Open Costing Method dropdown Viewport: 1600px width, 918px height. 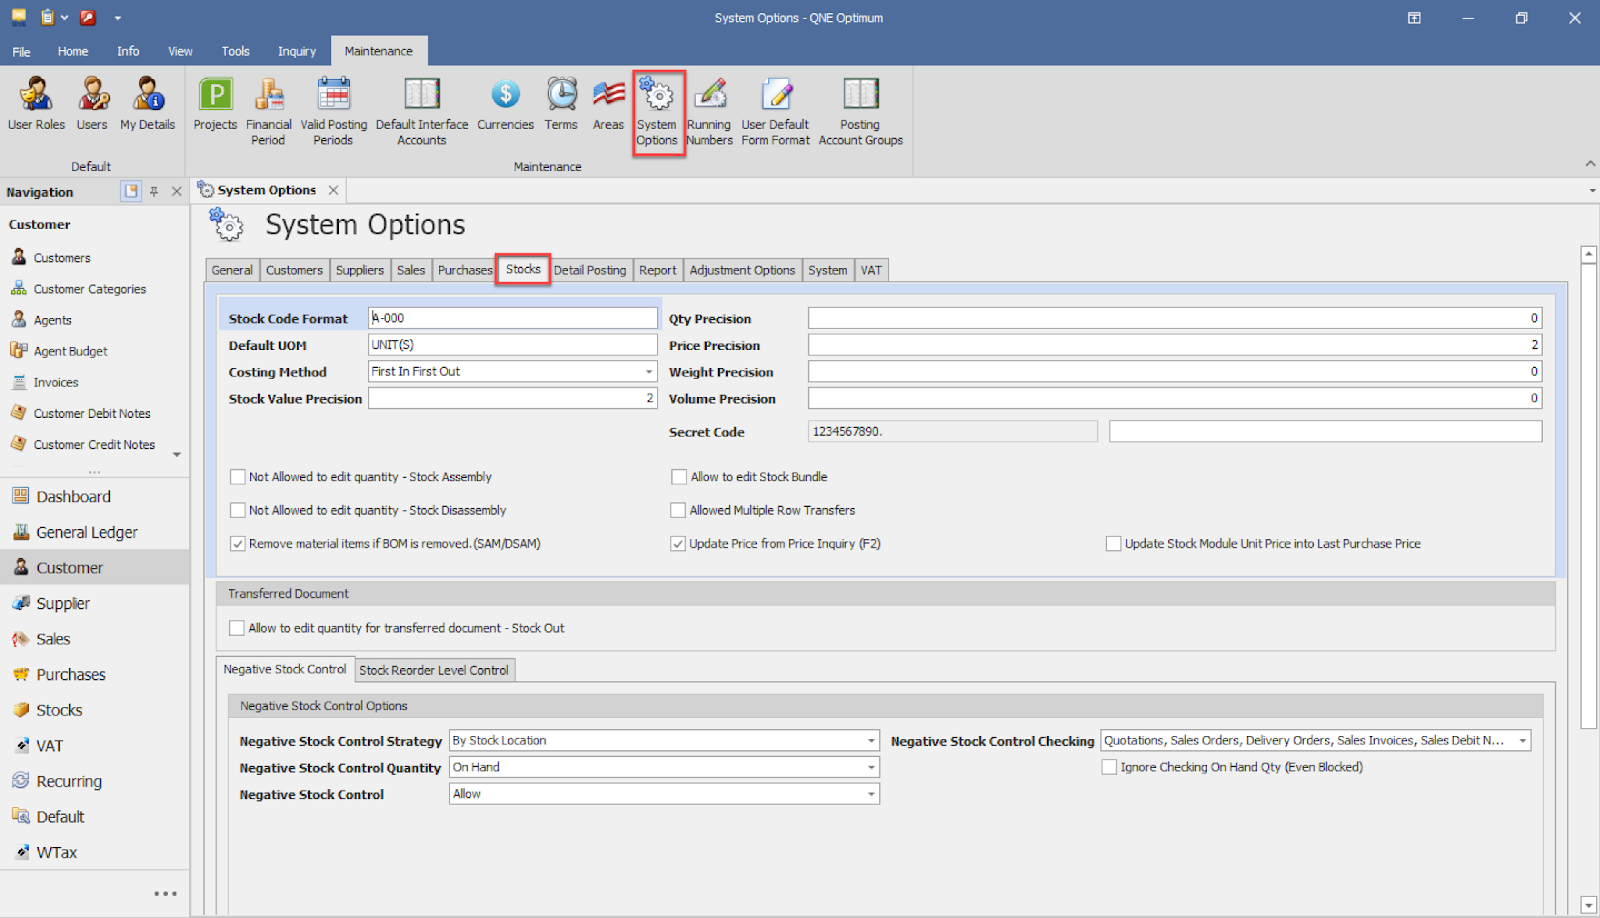[x=648, y=372]
